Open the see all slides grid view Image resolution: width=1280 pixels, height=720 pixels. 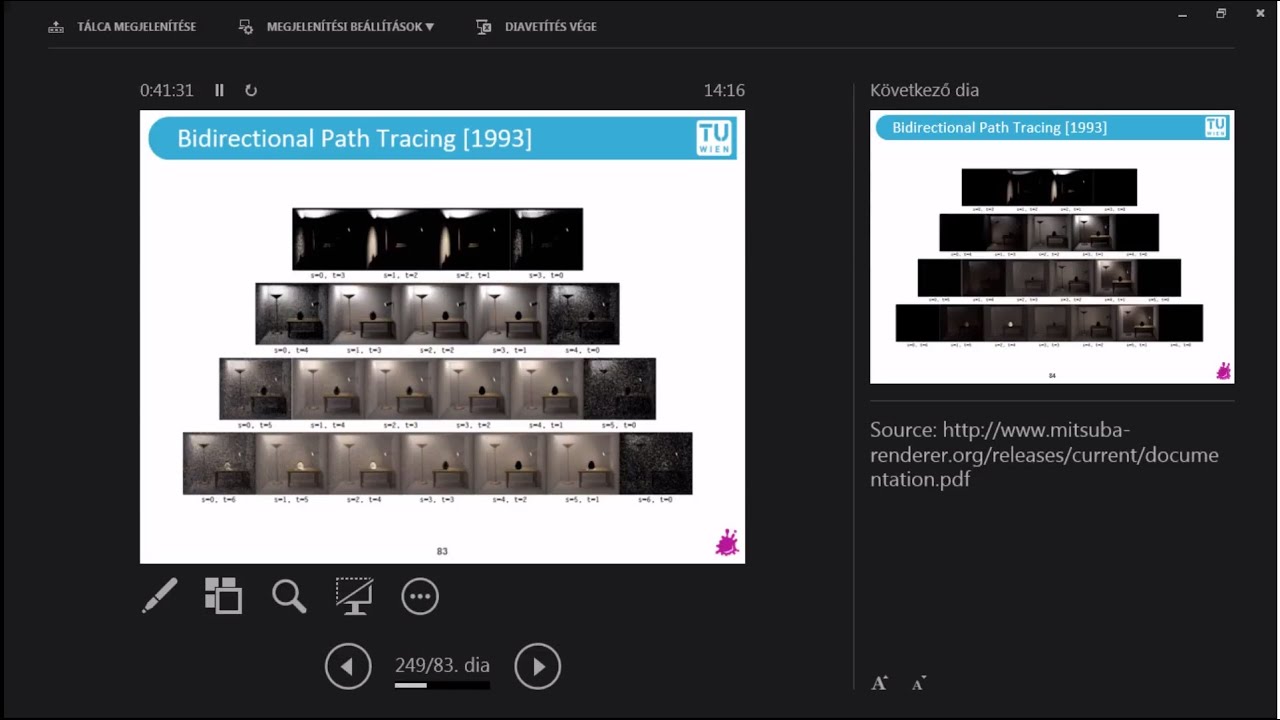[x=224, y=596]
